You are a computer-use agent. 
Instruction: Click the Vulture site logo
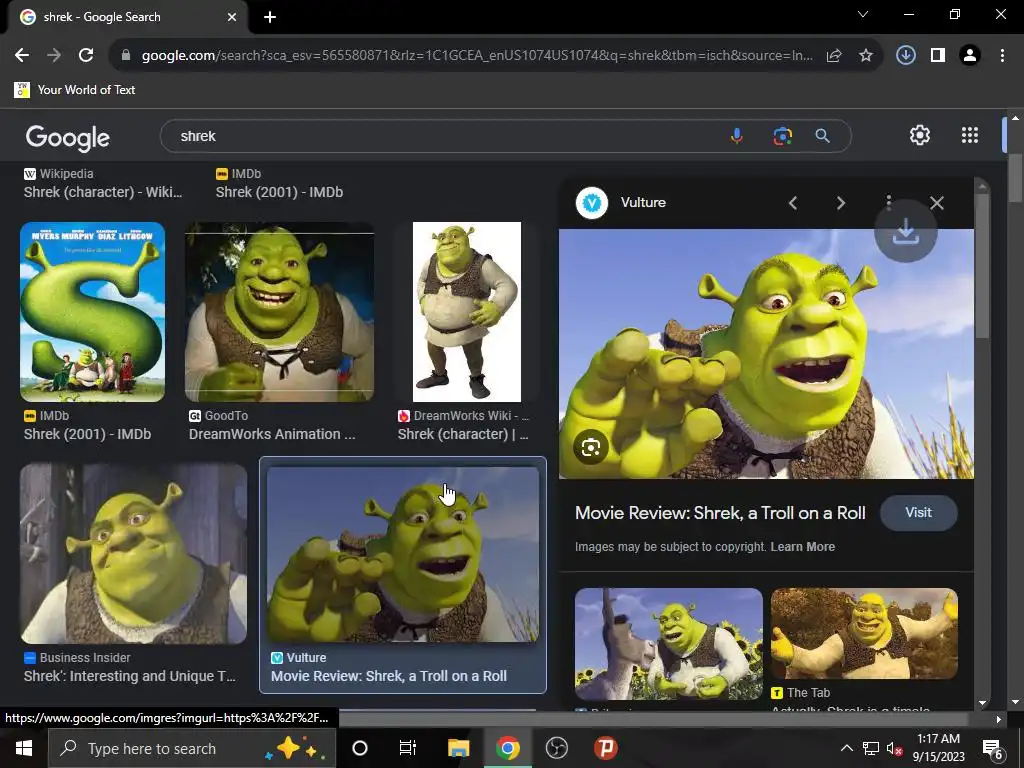tap(592, 203)
